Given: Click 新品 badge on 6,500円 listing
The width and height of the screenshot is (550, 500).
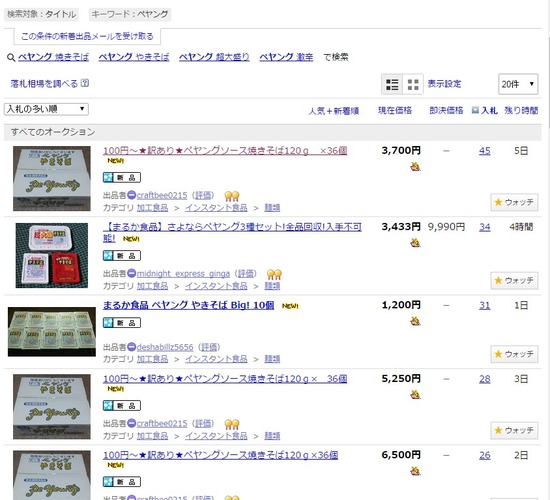Looking at the screenshot, I should point(122,482).
